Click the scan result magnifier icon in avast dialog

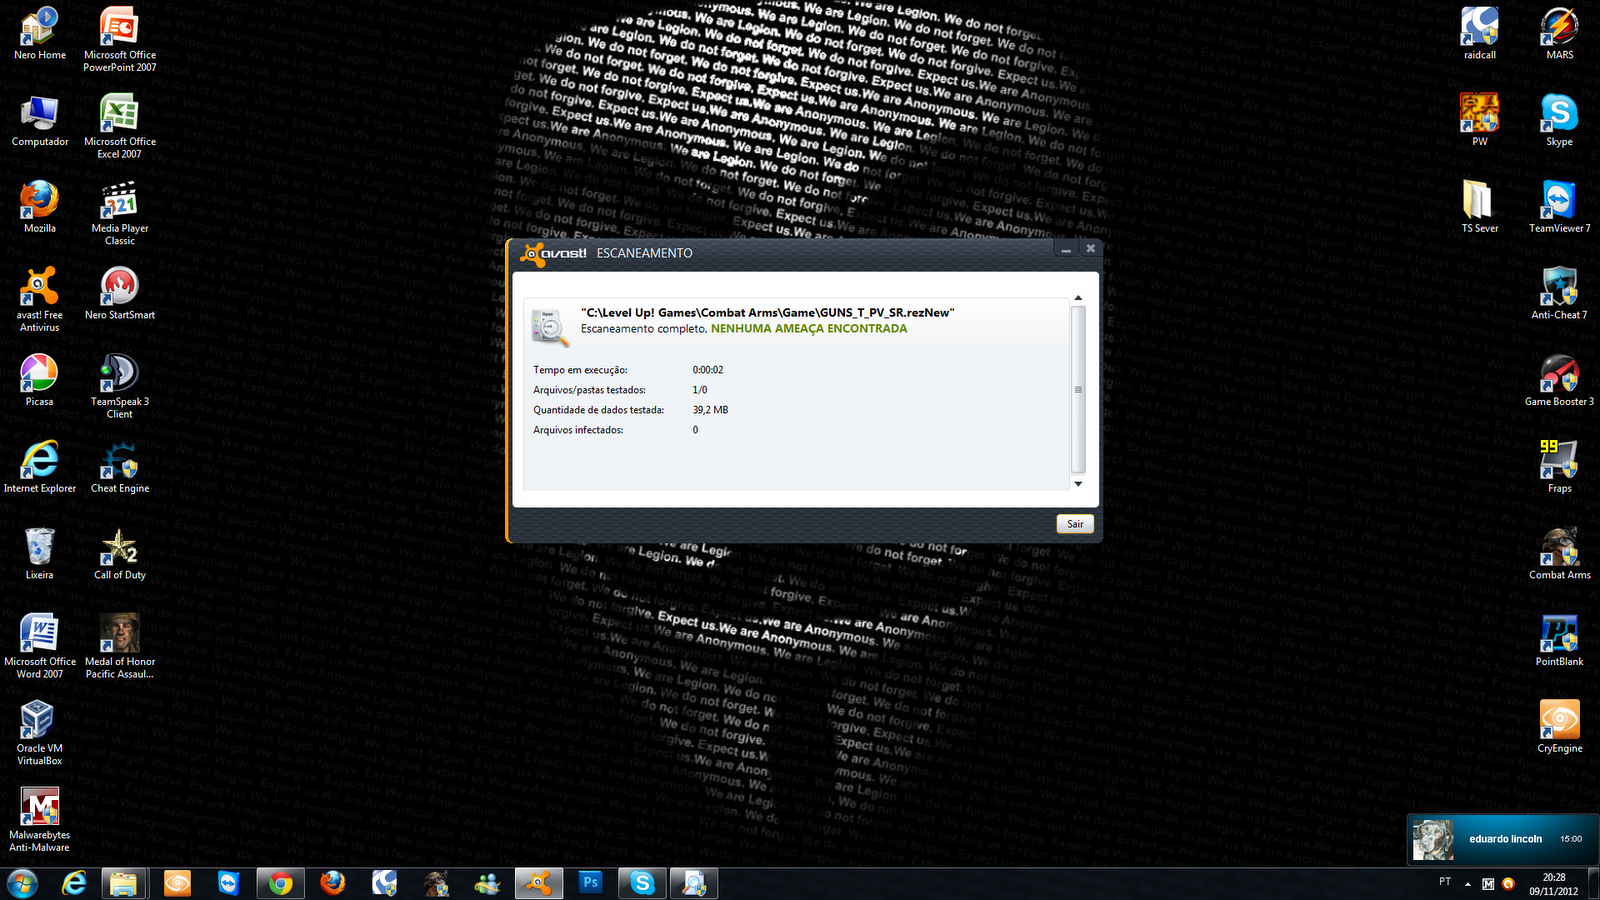[550, 327]
